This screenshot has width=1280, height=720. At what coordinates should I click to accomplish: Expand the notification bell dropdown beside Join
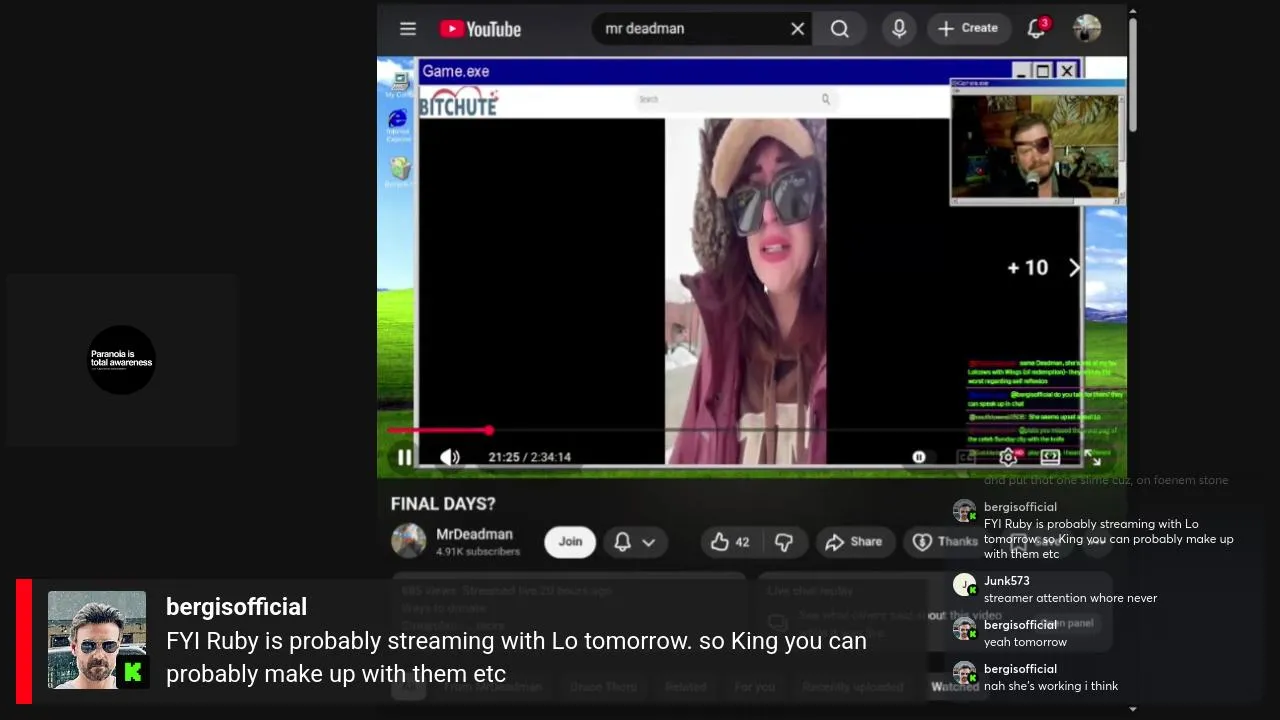[635, 541]
